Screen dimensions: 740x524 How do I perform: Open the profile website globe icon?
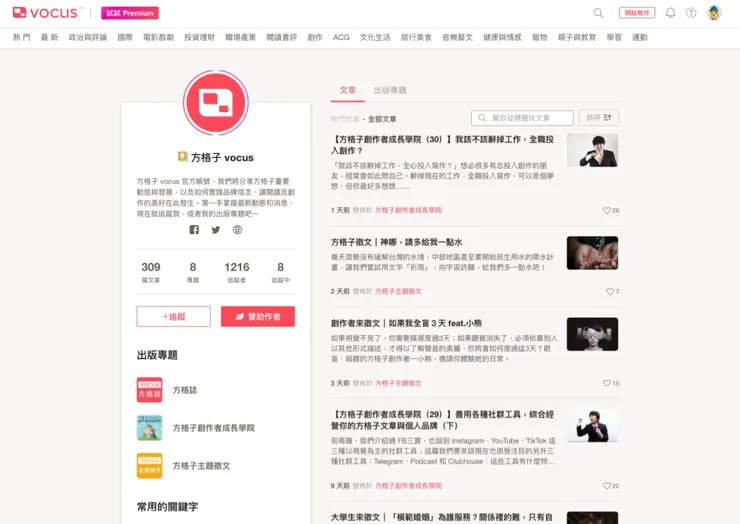pyautogui.click(x=237, y=230)
